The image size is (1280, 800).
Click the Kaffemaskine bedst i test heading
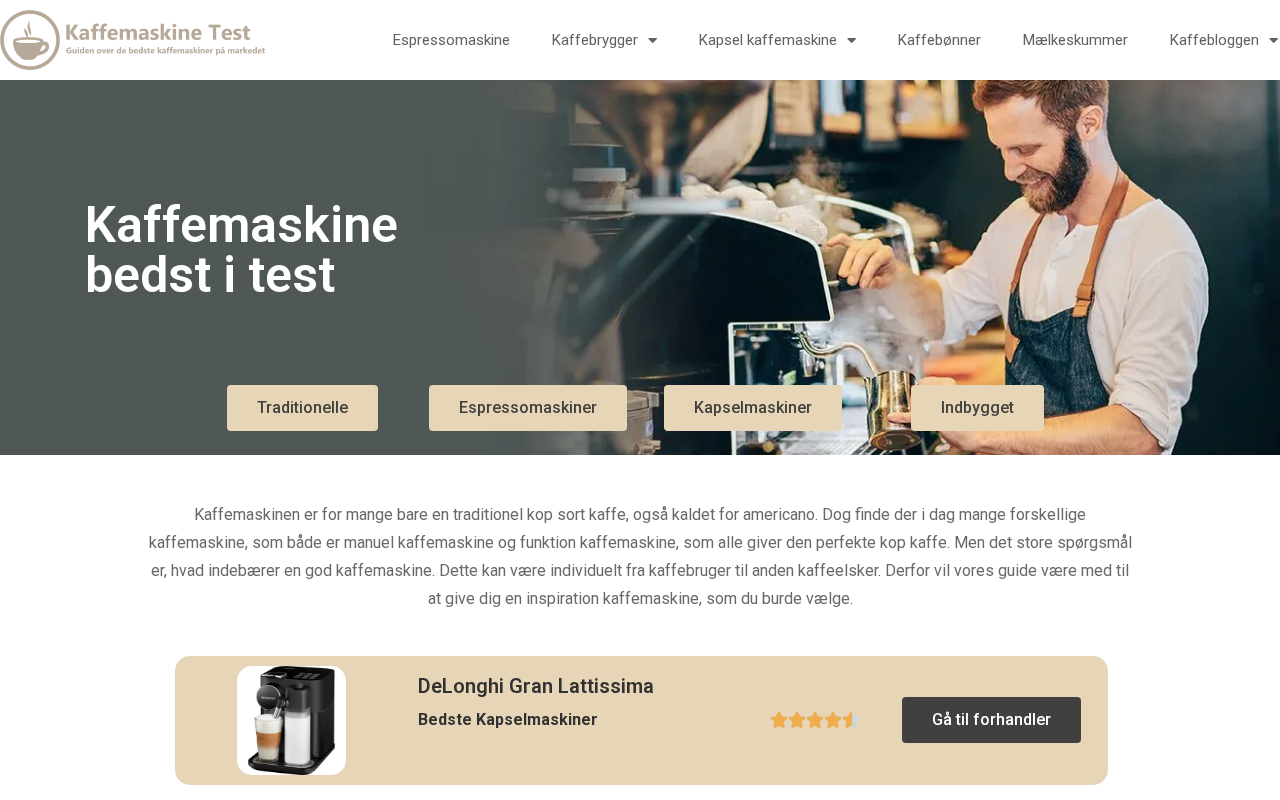(x=241, y=250)
